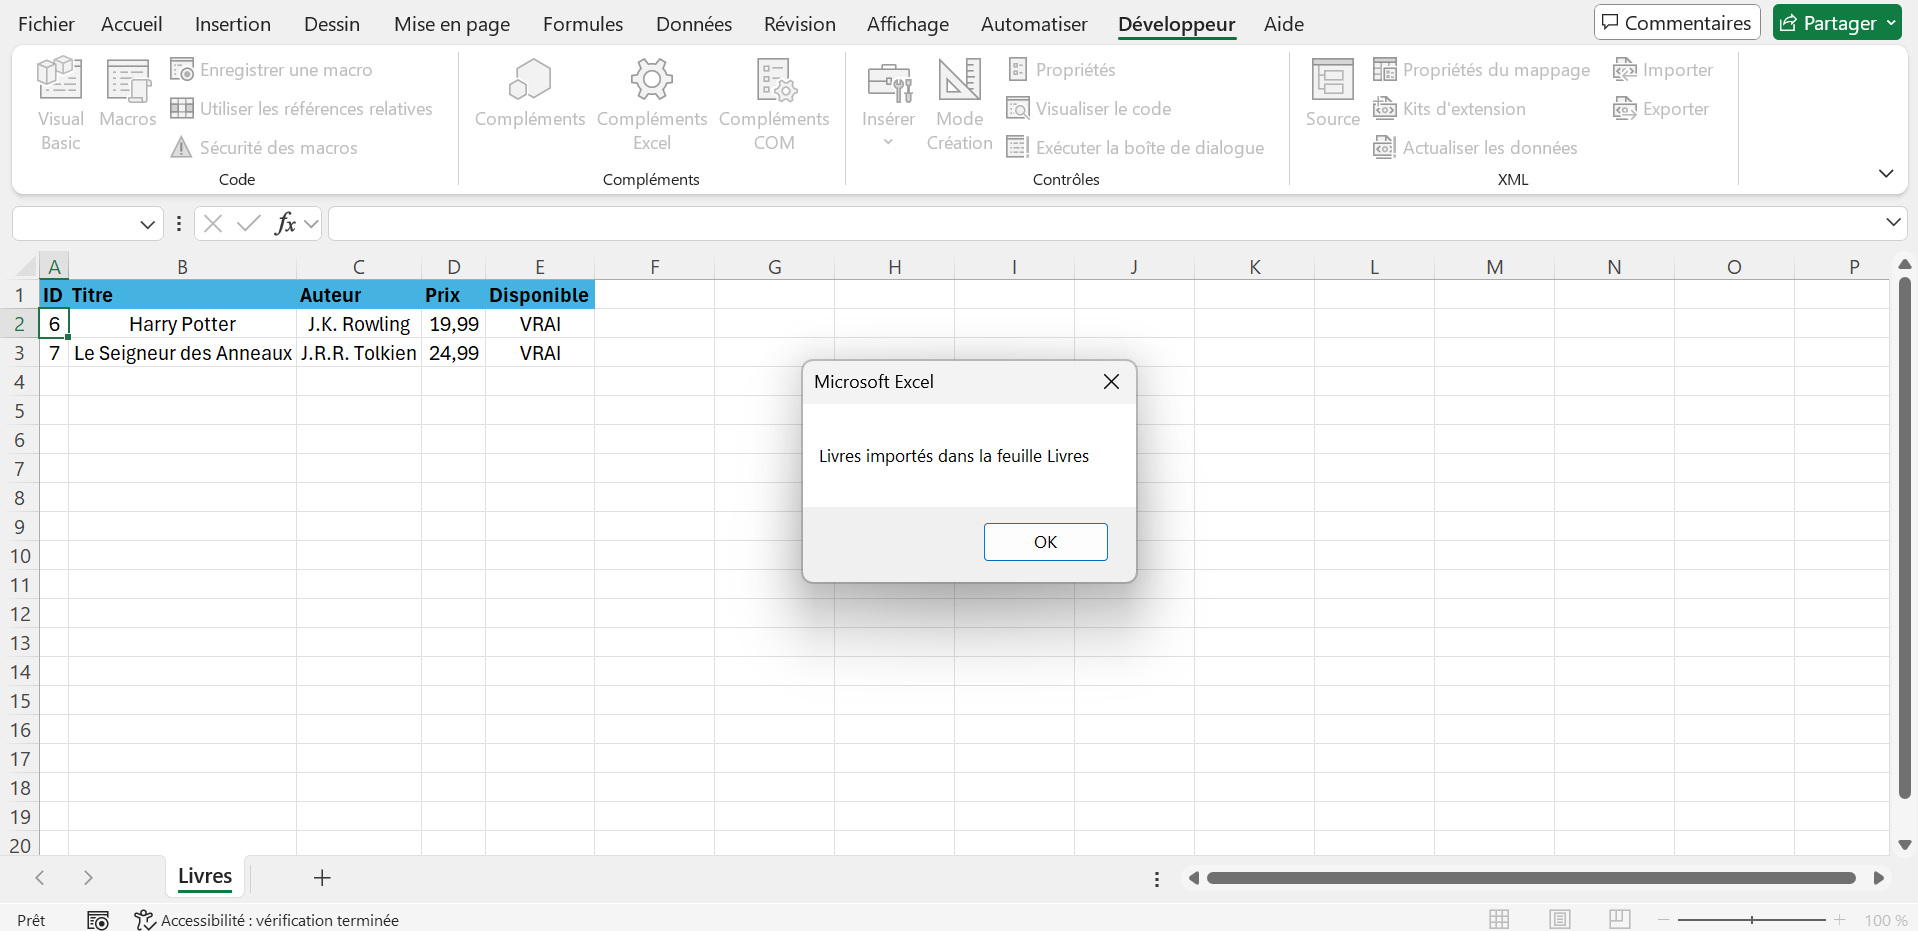Open the Commentaires pane
This screenshot has width=1918, height=931.
[x=1677, y=23]
